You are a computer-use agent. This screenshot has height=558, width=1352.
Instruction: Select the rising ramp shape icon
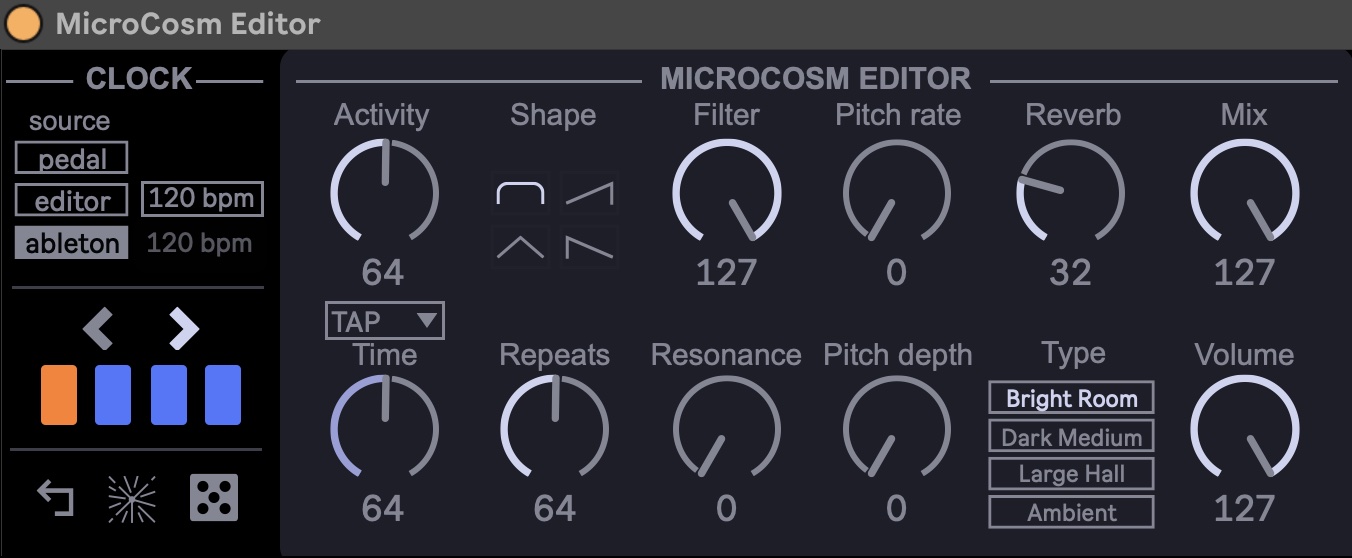pos(590,193)
